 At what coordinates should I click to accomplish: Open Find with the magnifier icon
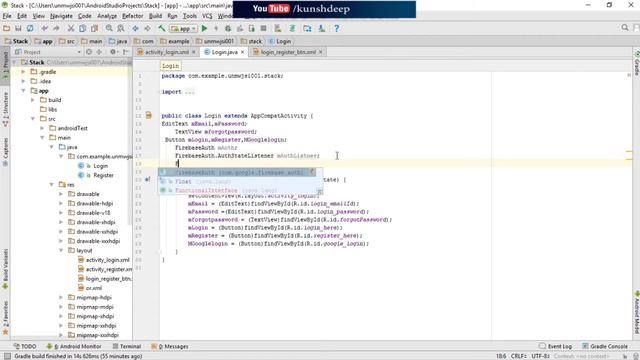pyautogui.click(x=109, y=29)
